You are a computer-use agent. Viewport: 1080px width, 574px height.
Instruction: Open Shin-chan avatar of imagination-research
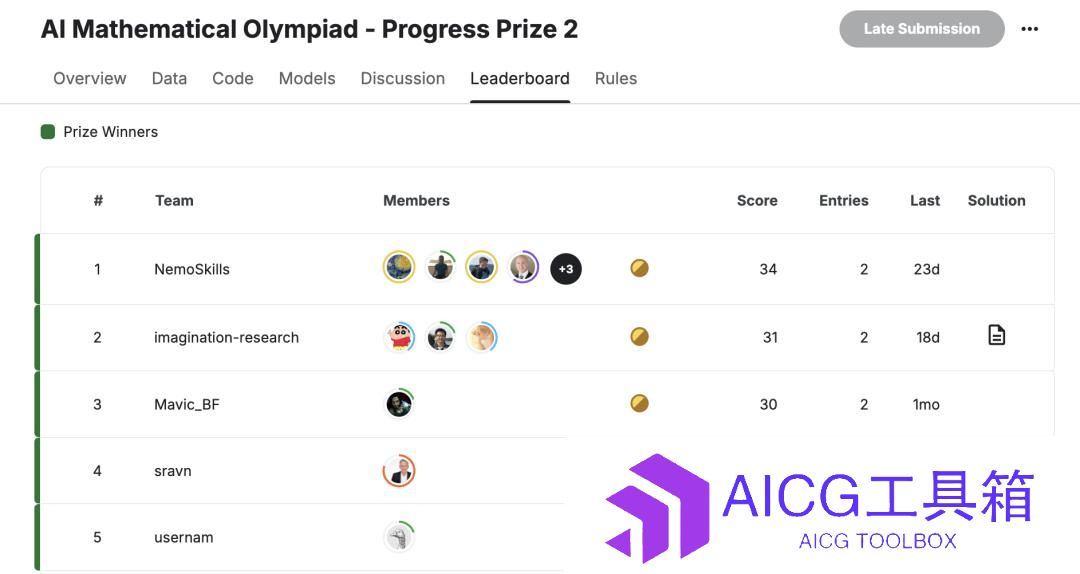point(399,337)
